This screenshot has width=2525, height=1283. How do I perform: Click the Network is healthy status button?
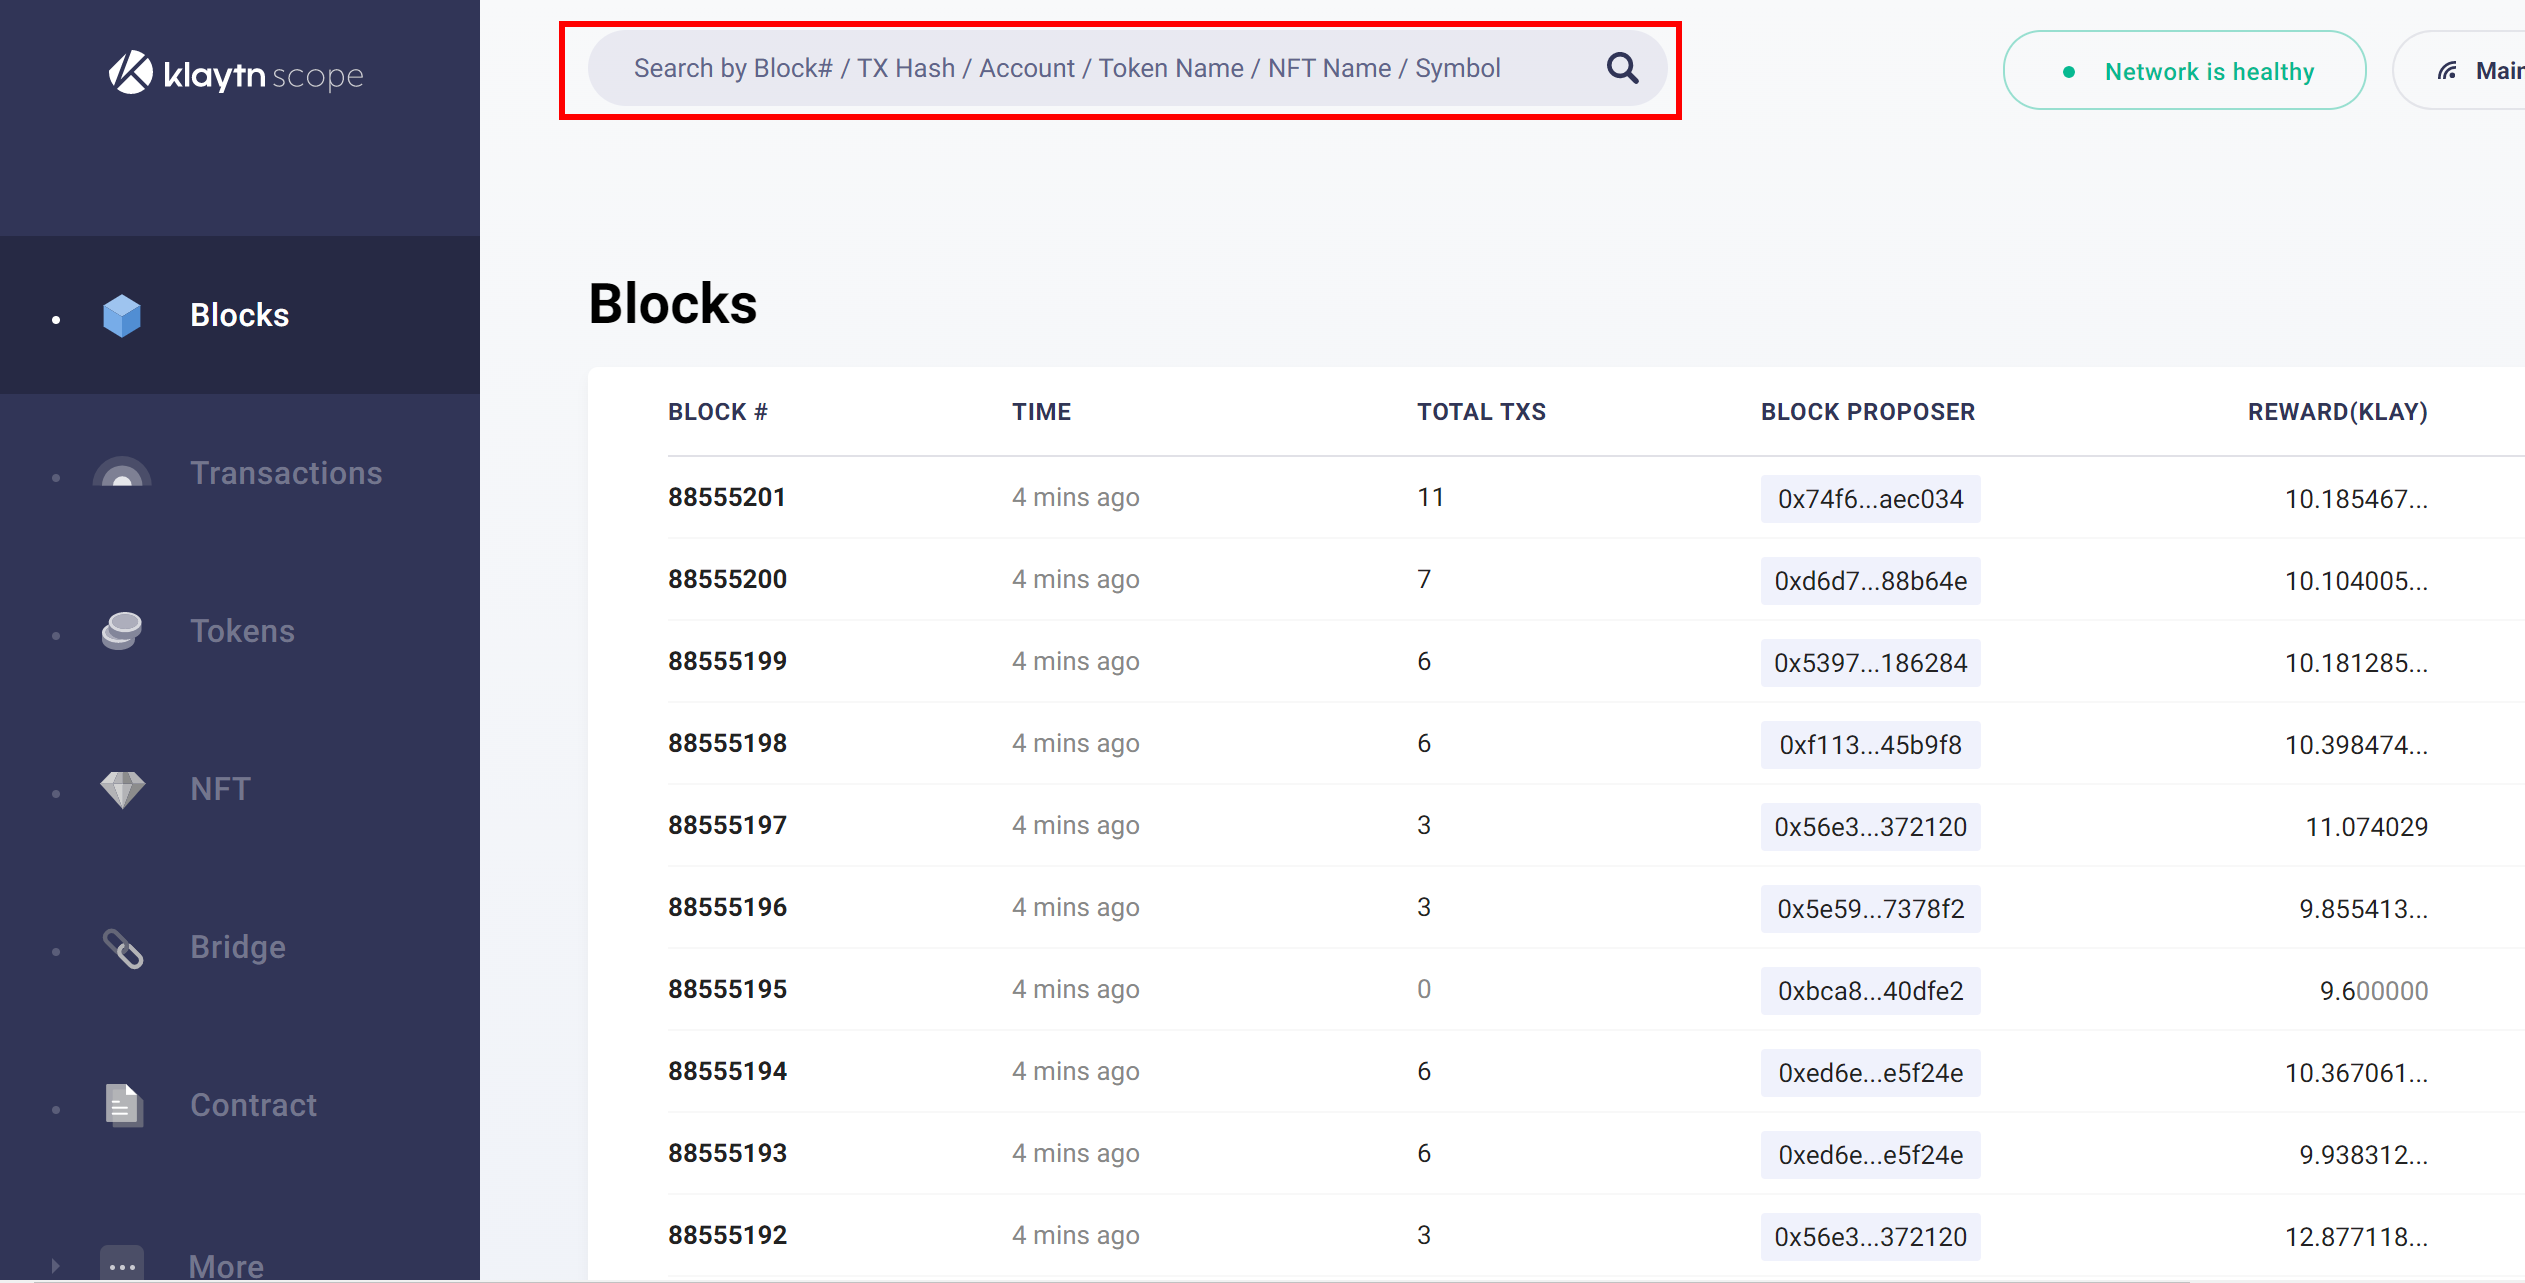(x=2184, y=71)
